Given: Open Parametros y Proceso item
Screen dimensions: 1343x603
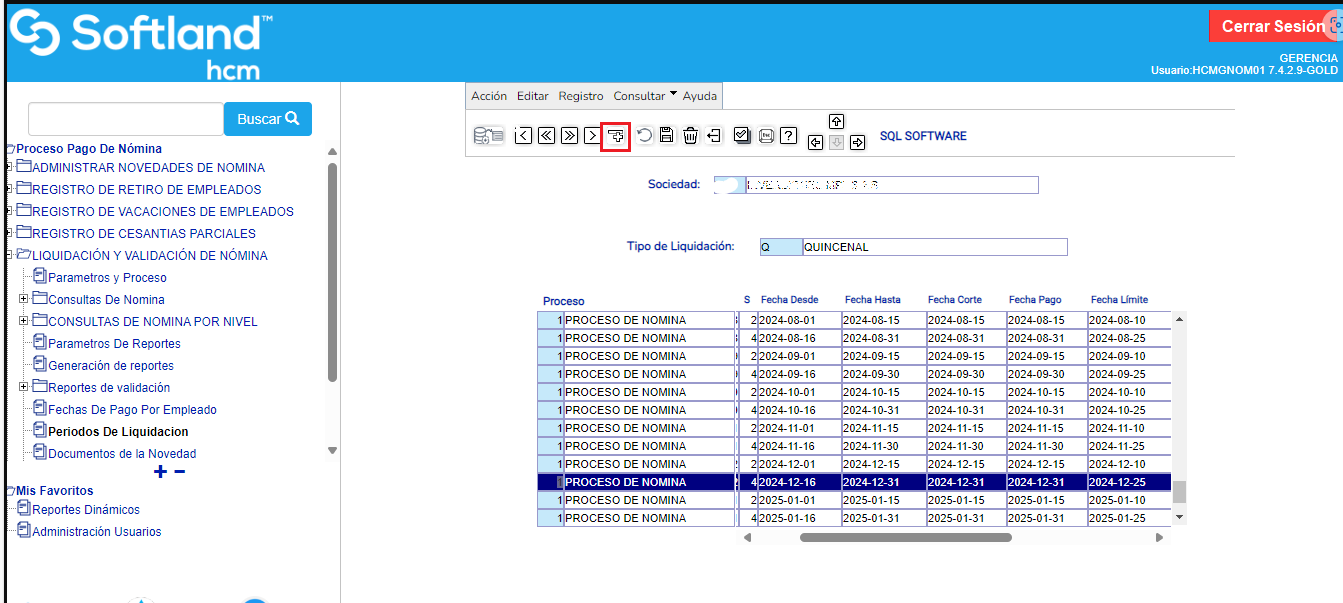Looking at the screenshot, I should coord(107,277).
